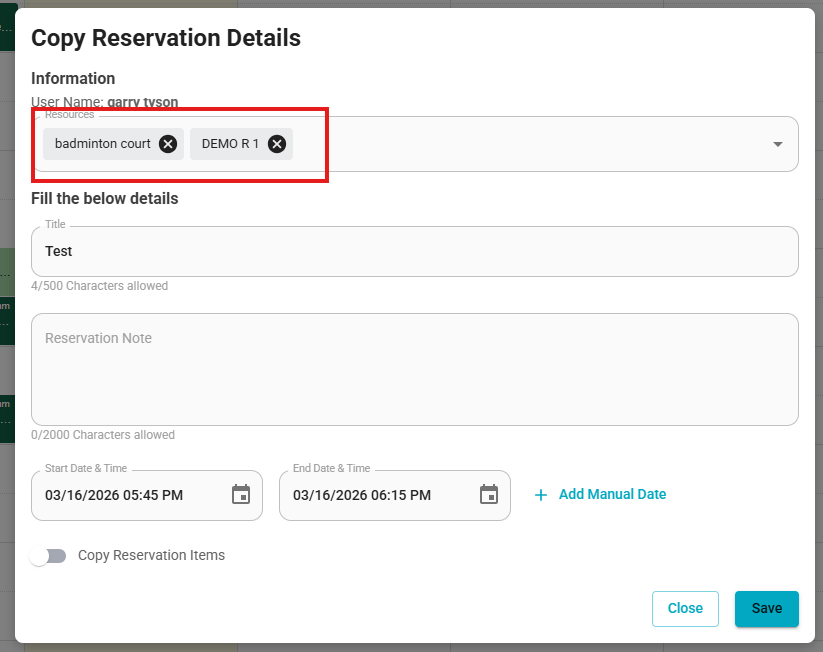Click into the Reservation Note text area

(415, 370)
